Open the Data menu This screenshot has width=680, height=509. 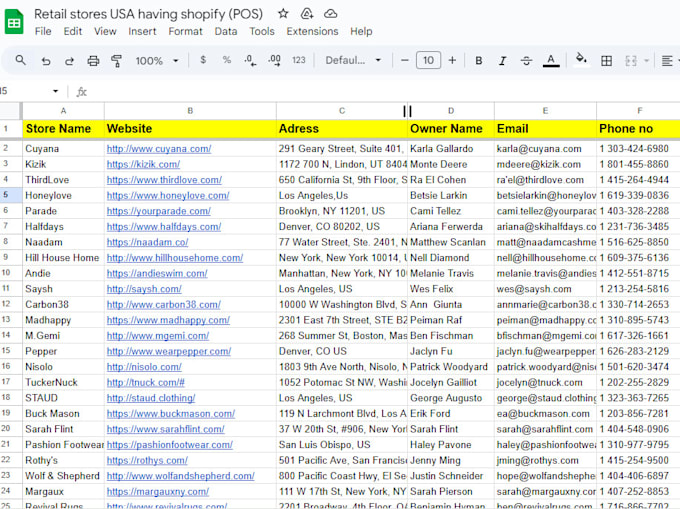[x=226, y=31]
